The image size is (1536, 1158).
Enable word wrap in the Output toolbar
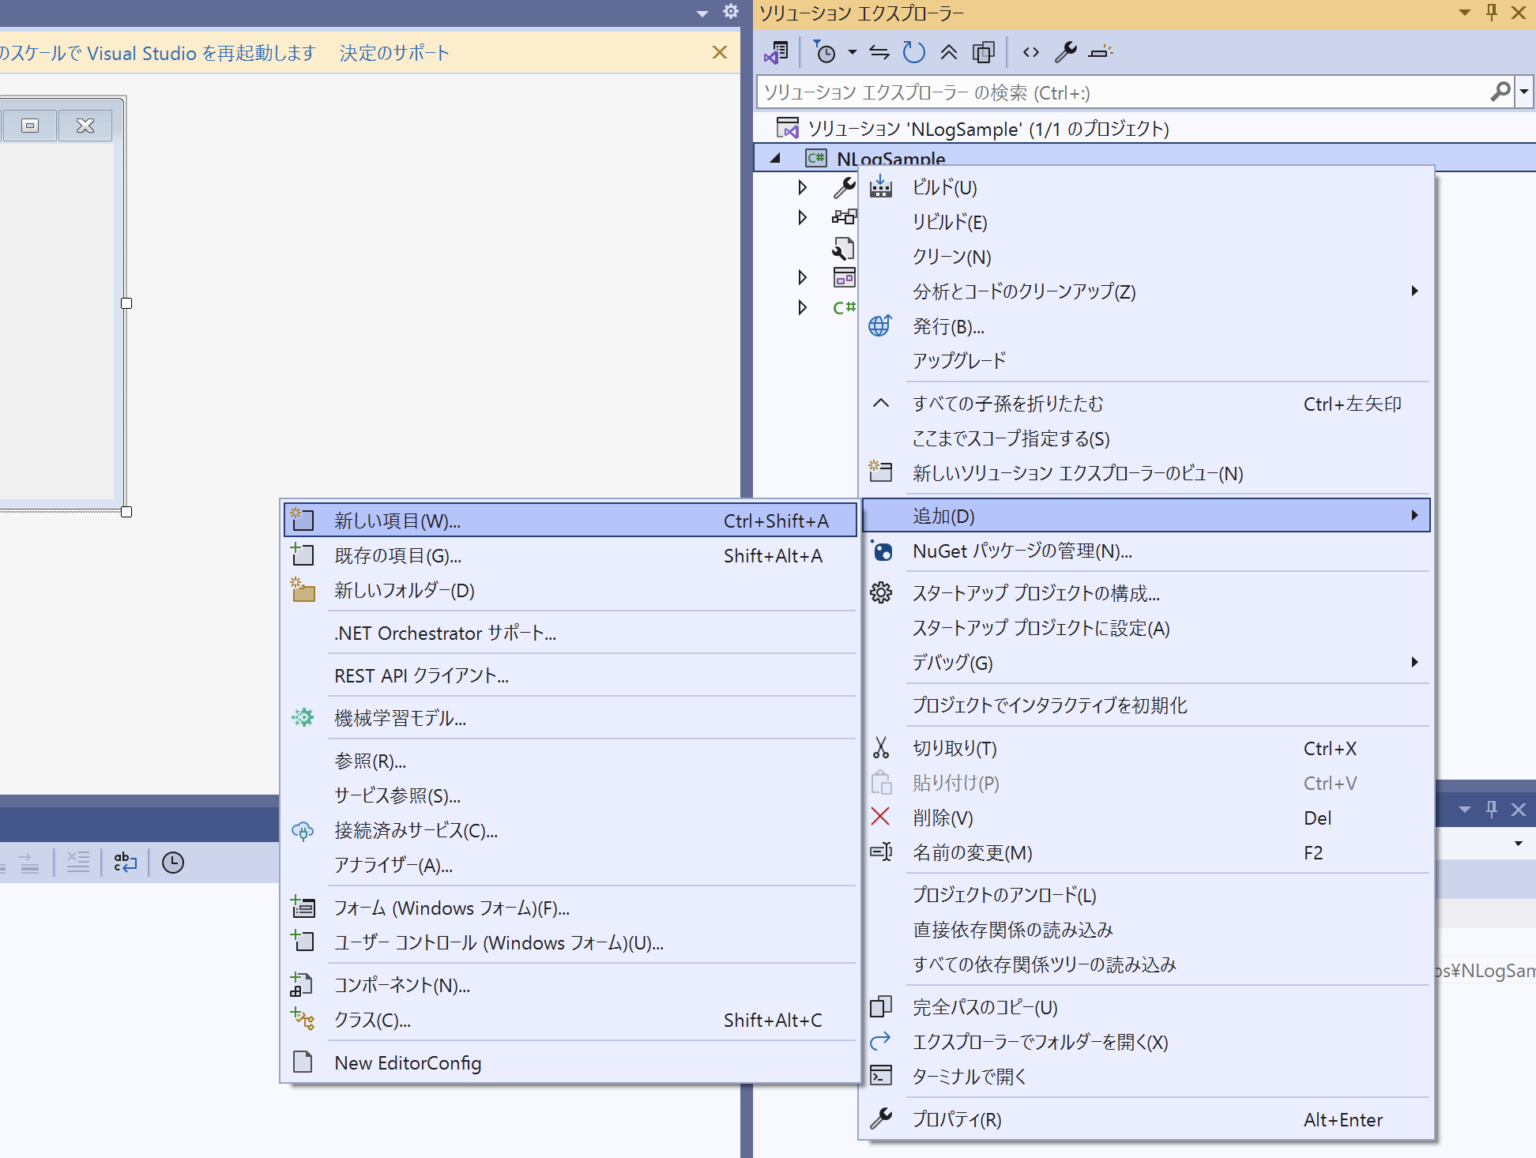coord(124,862)
